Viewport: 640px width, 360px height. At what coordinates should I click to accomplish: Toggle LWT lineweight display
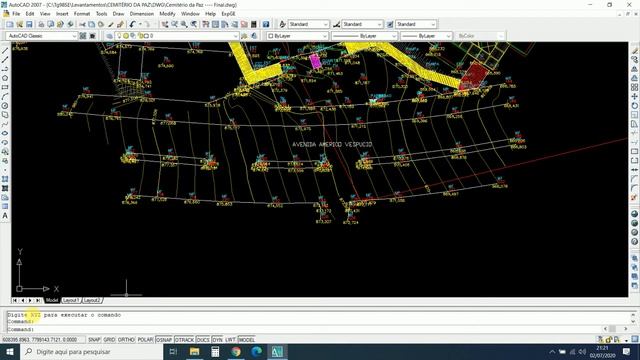click(x=230, y=340)
